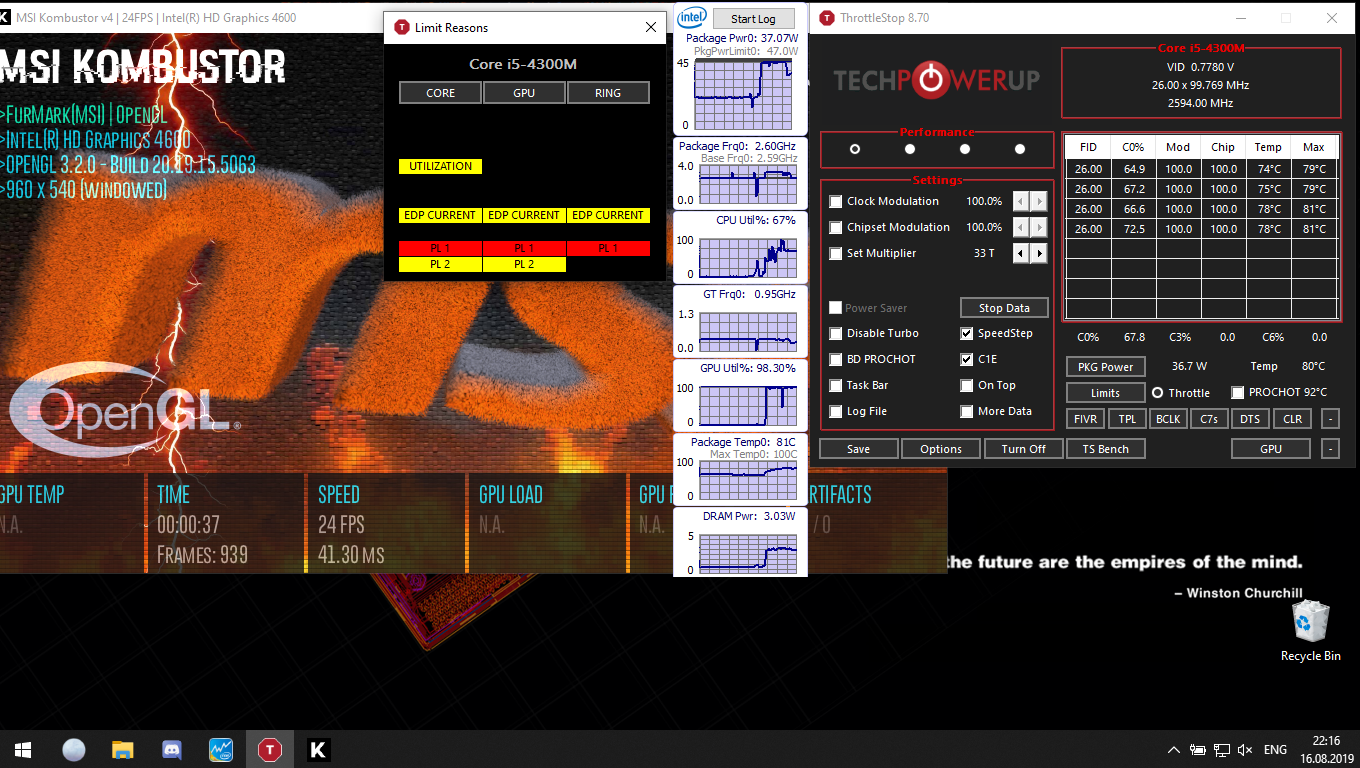Image resolution: width=1360 pixels, height=768 pixels.
Task: Check the Disable Turbo option
Action: click(x=836, y=333)
